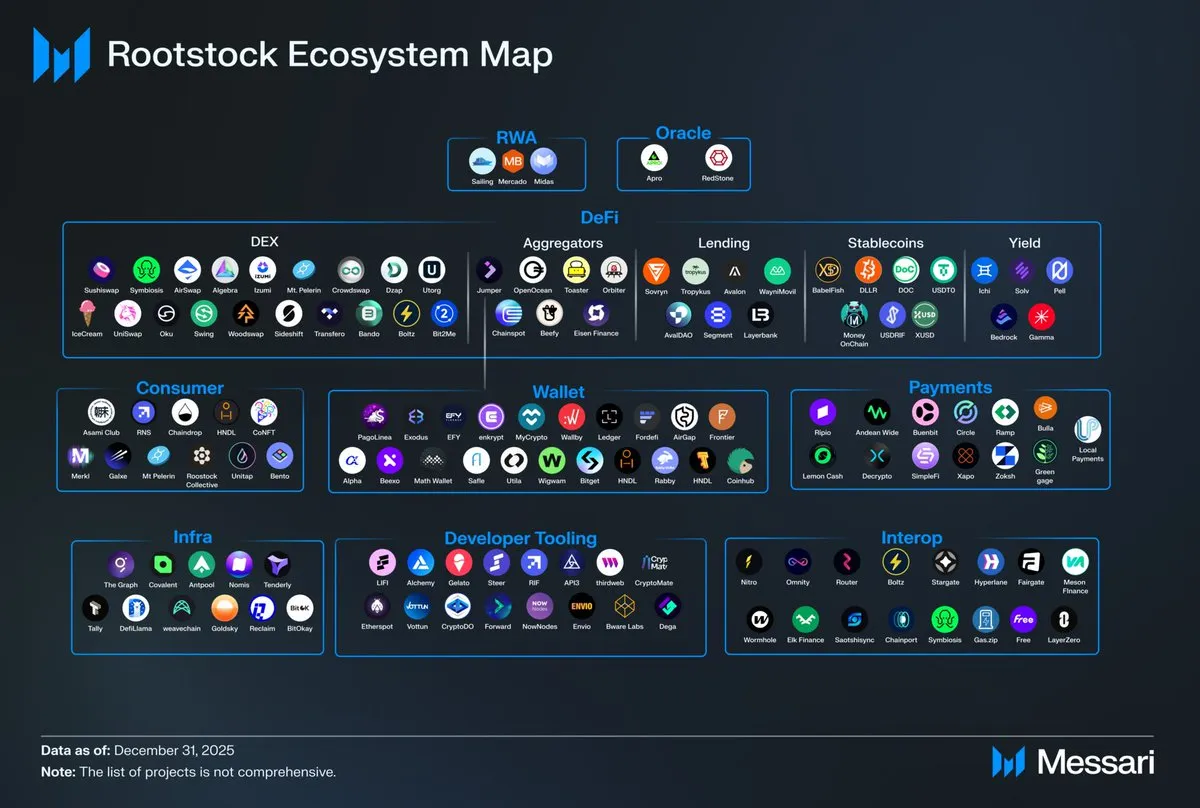Image resolution: width=1200 pixels, height=808 pixels.
Task: Open the Beefy aggregator icon
Action: point(549,313)
